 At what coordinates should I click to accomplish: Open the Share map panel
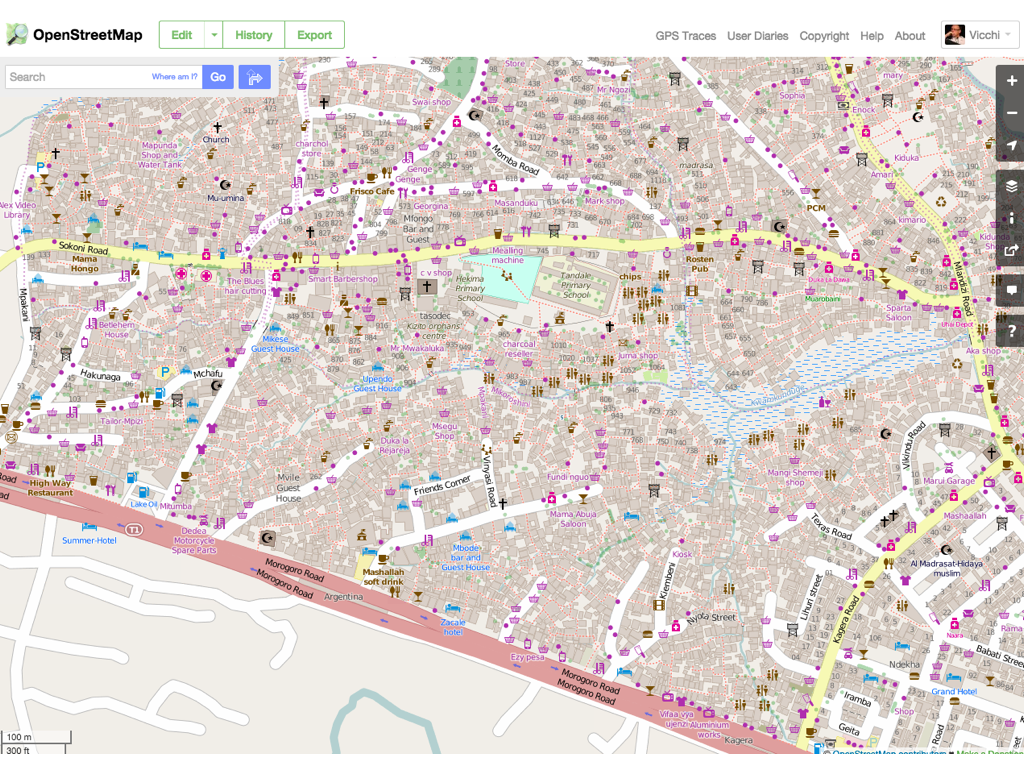click(x=1012, y=250)
